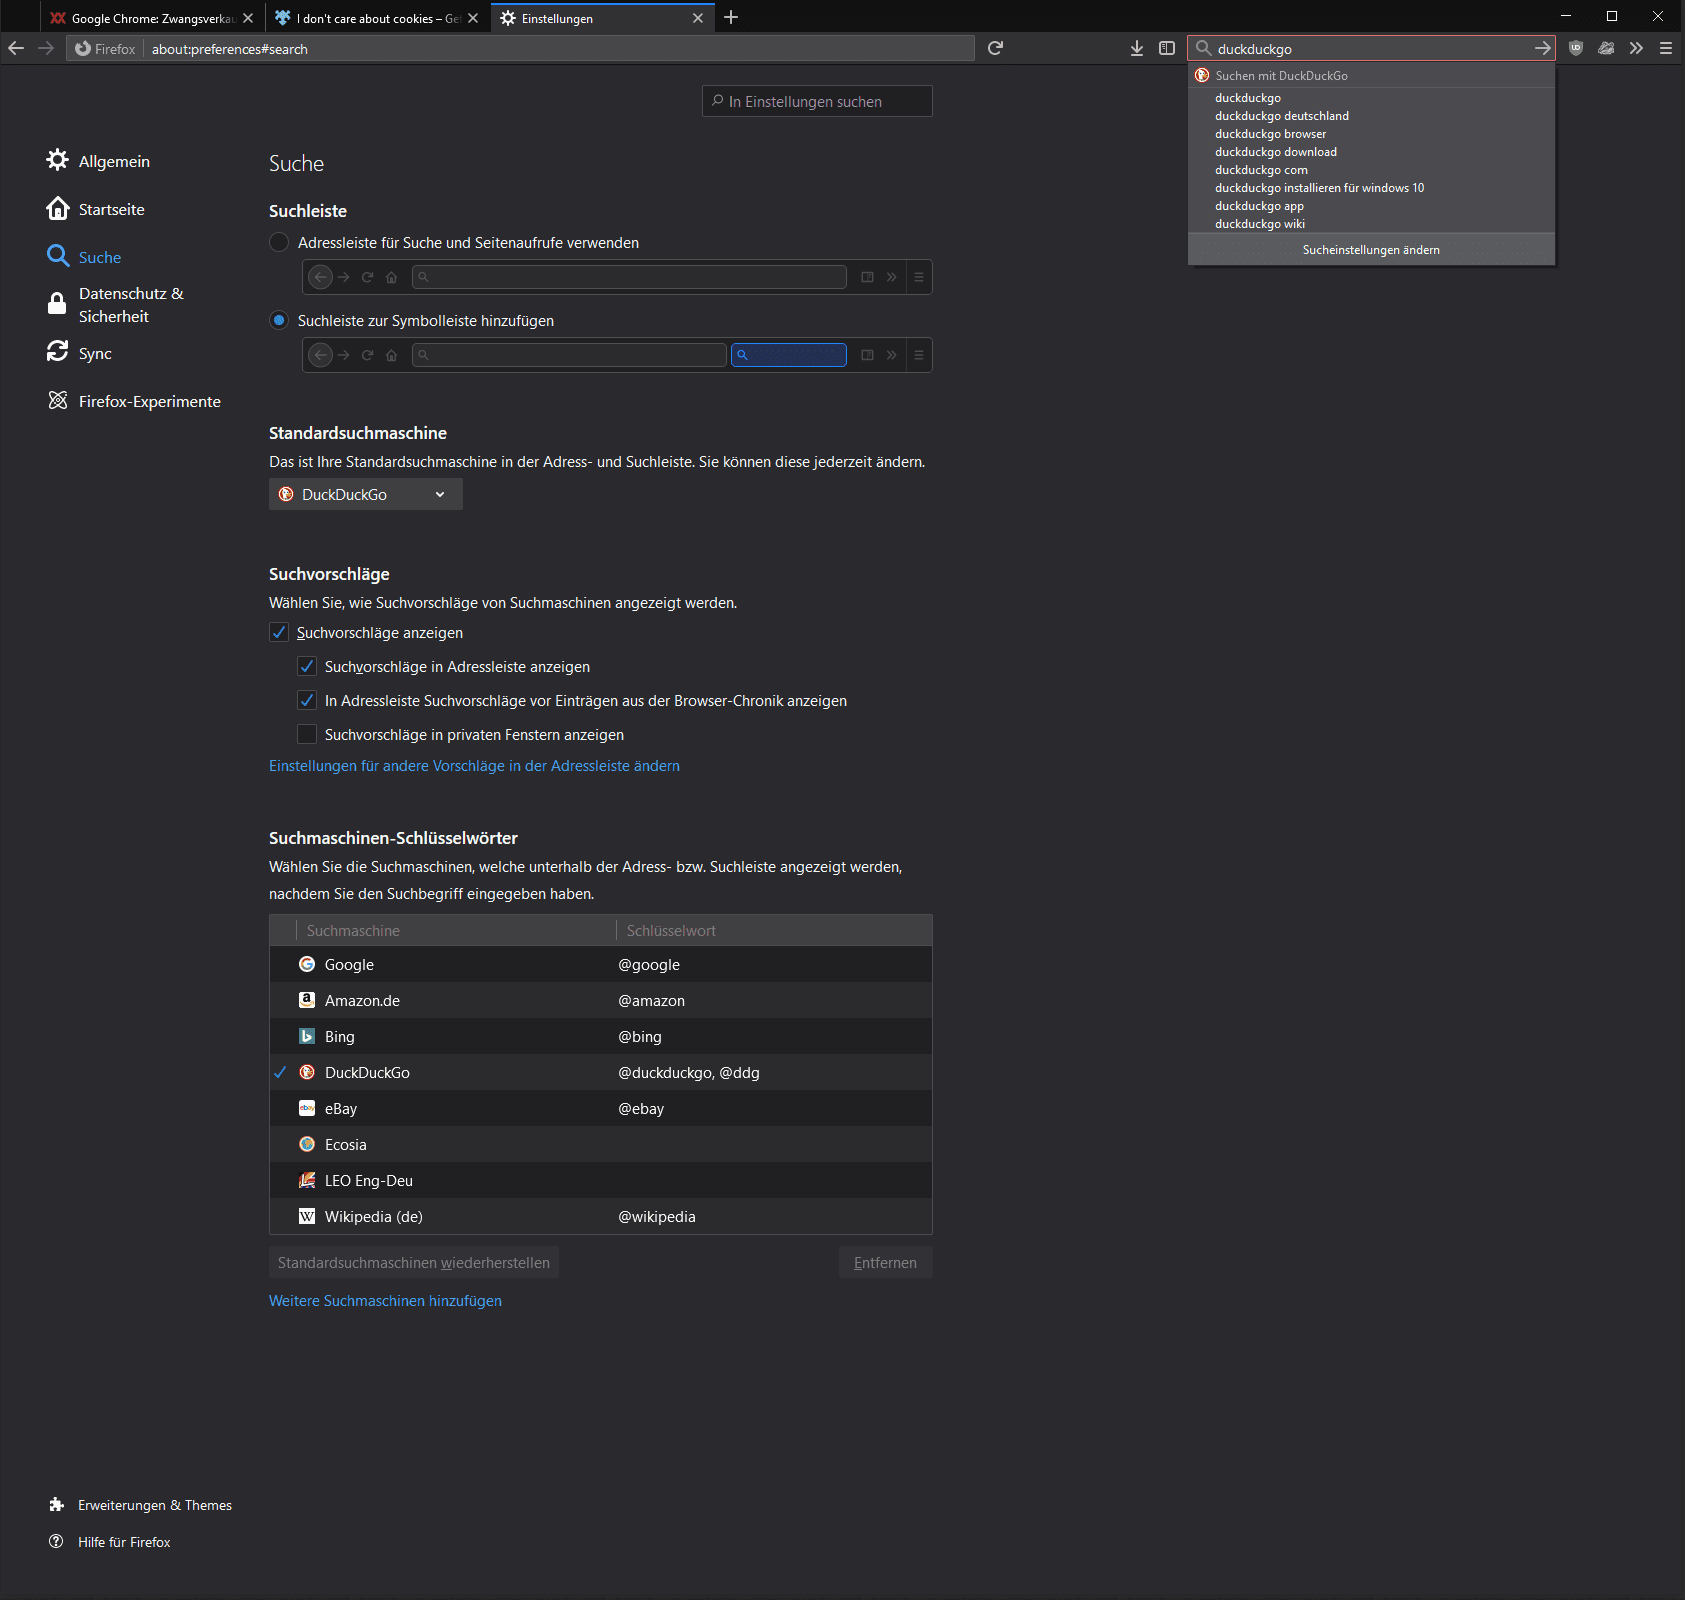Focus the In Einstellungen suchen field

(817, 101)
